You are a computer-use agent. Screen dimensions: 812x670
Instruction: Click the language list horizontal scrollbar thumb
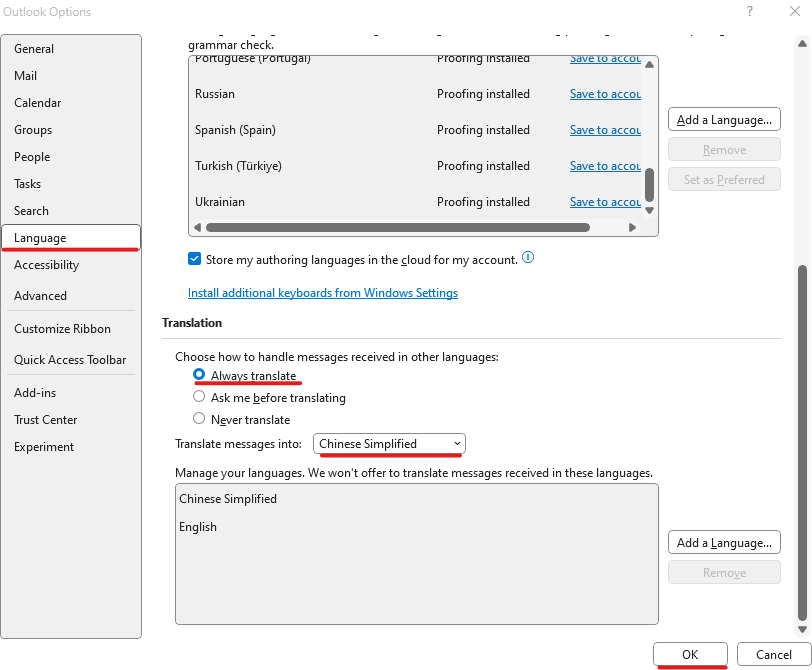point(398,227)
